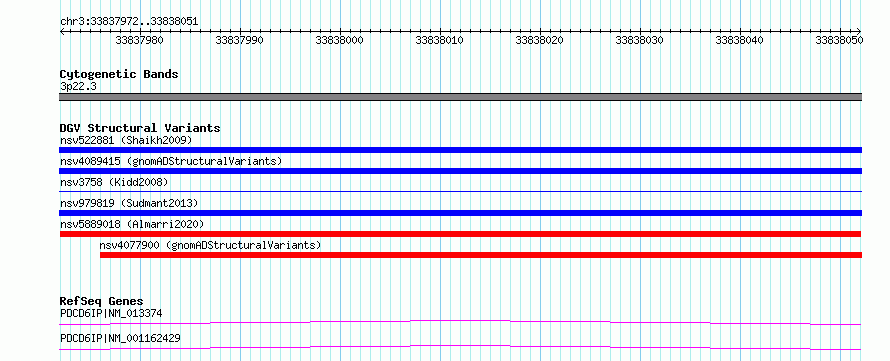Click nsv3758 (Kidd2008) label
The height and width of the screenshot is (361, 890).
click(114, 182)
